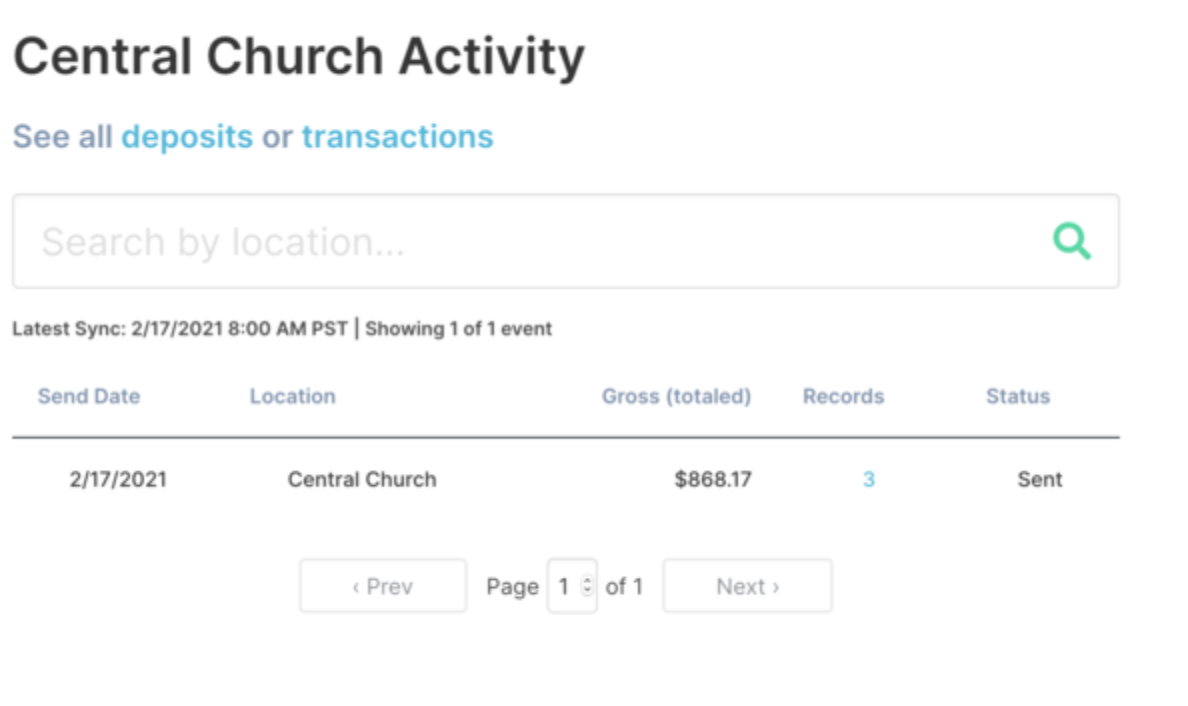This screenshot has height=706, width=1188.
Task: Click the Central Church row entry
Action: click(x=362, y=479)
